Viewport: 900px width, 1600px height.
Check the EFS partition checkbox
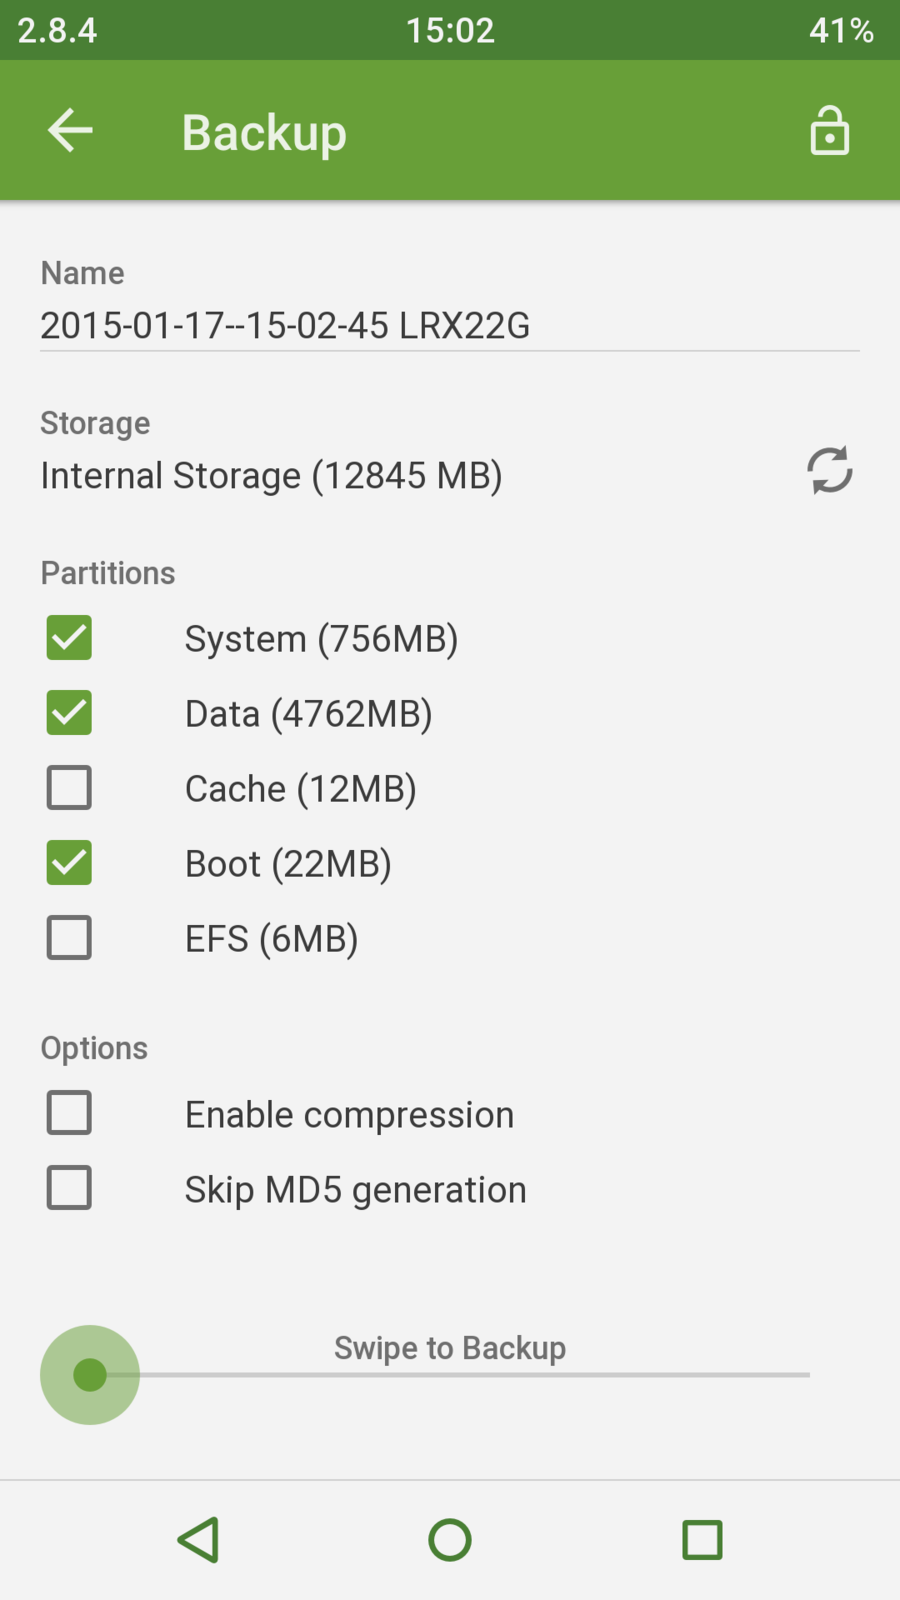[x=69, y=938]
